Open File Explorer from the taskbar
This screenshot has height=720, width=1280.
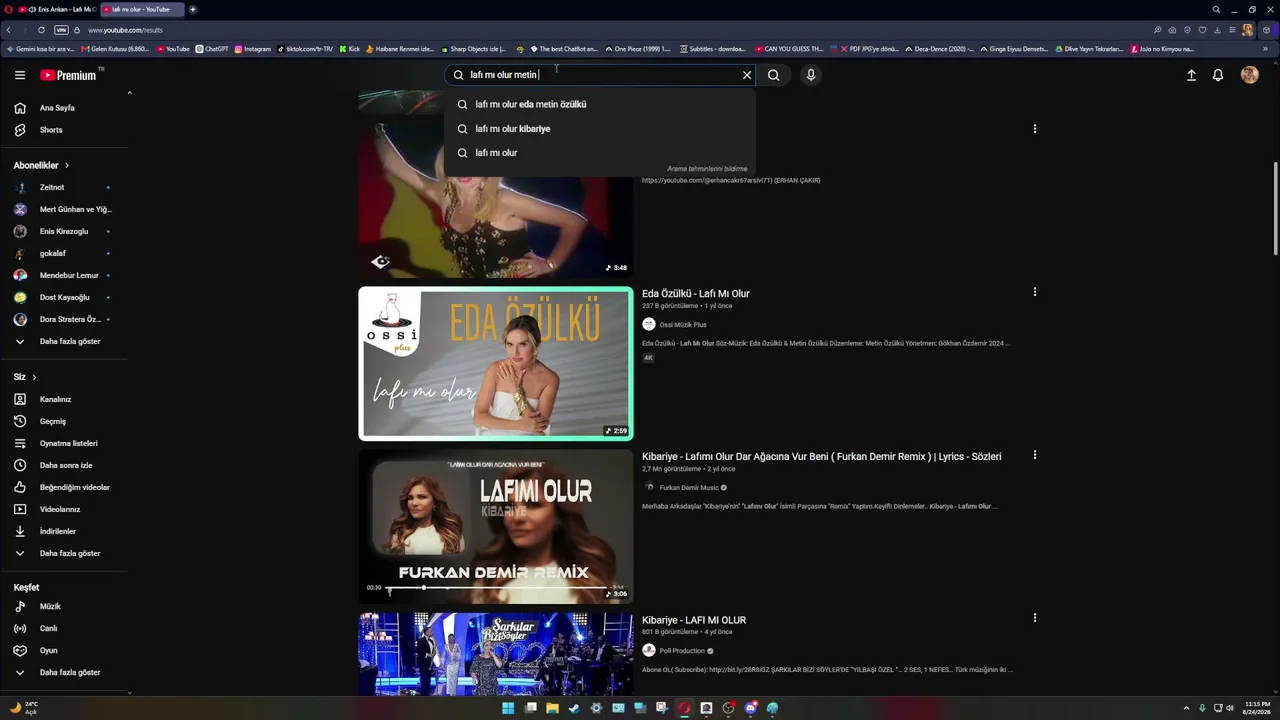(552, 708)
